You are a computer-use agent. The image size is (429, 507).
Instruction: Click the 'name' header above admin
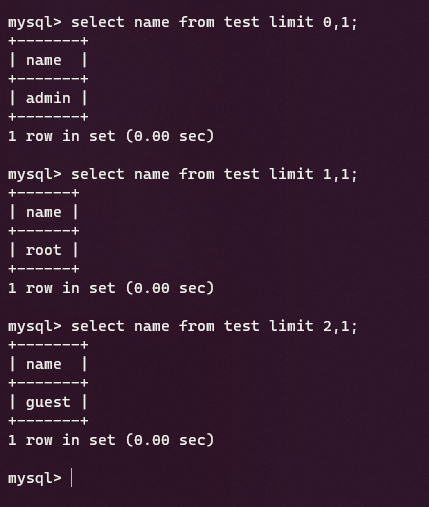(44, 61)
